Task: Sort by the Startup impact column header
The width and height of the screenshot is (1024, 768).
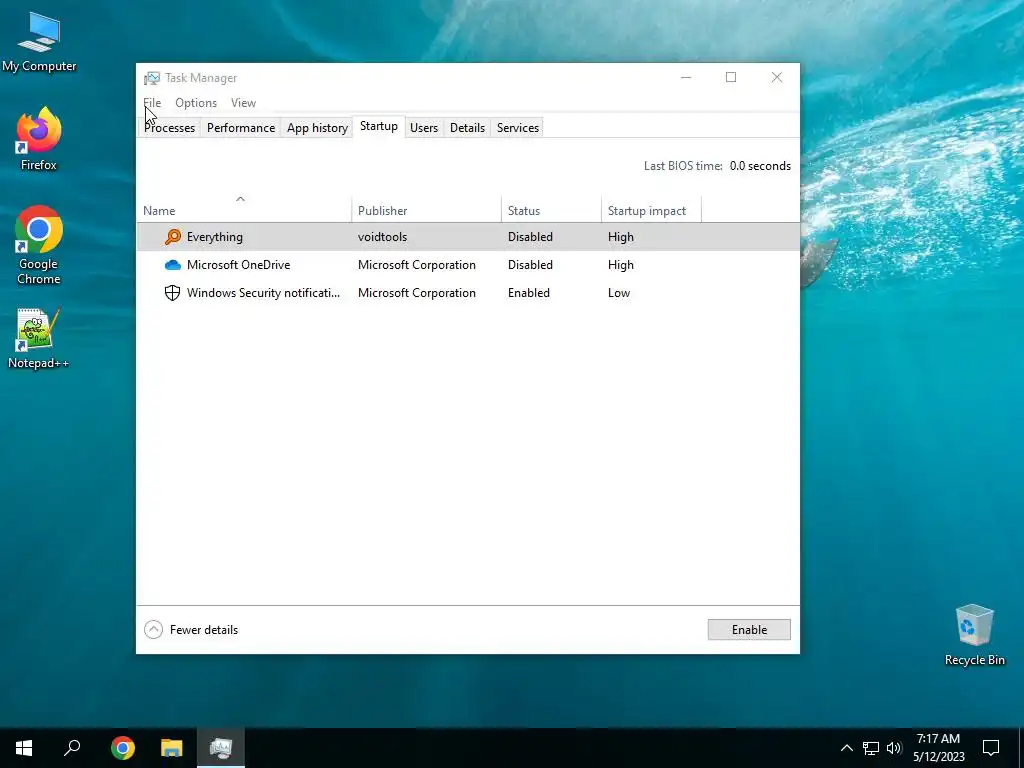Action: (651, 210)
